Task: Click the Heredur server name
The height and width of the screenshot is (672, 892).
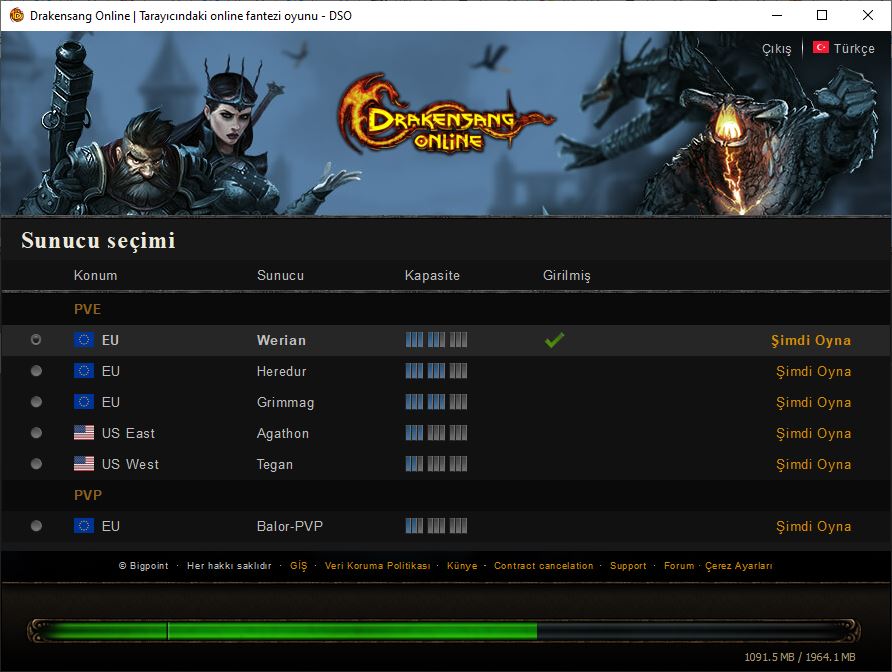Action: 282,372
